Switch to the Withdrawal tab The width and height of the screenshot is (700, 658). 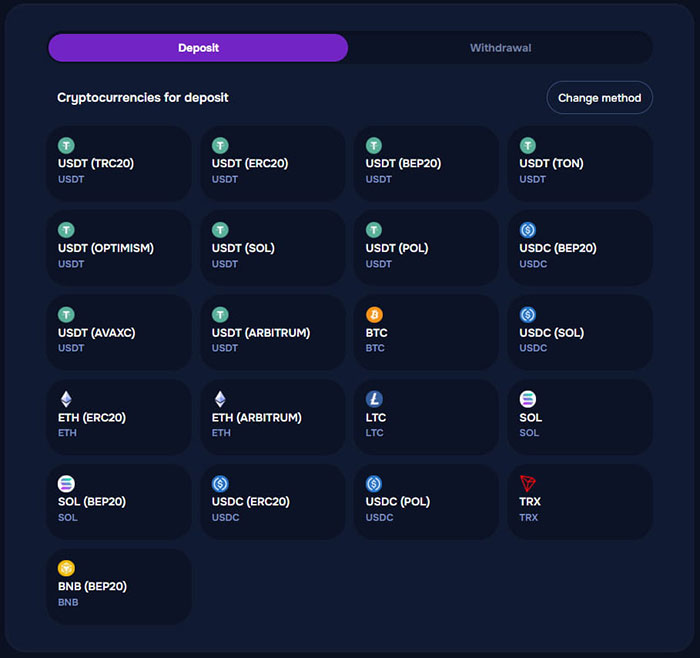pyautogui.click(x=500, y=48)
